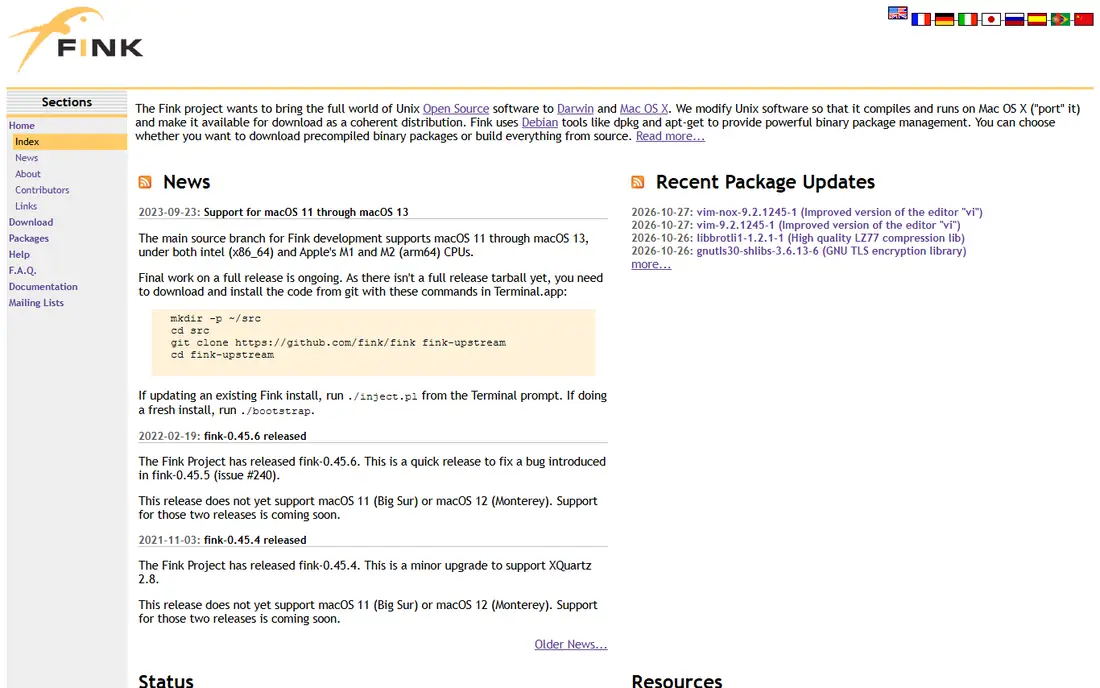The height and width of the screenshot is (688, 1100).
Task: Click the News section heading
Action: (187, 182)
